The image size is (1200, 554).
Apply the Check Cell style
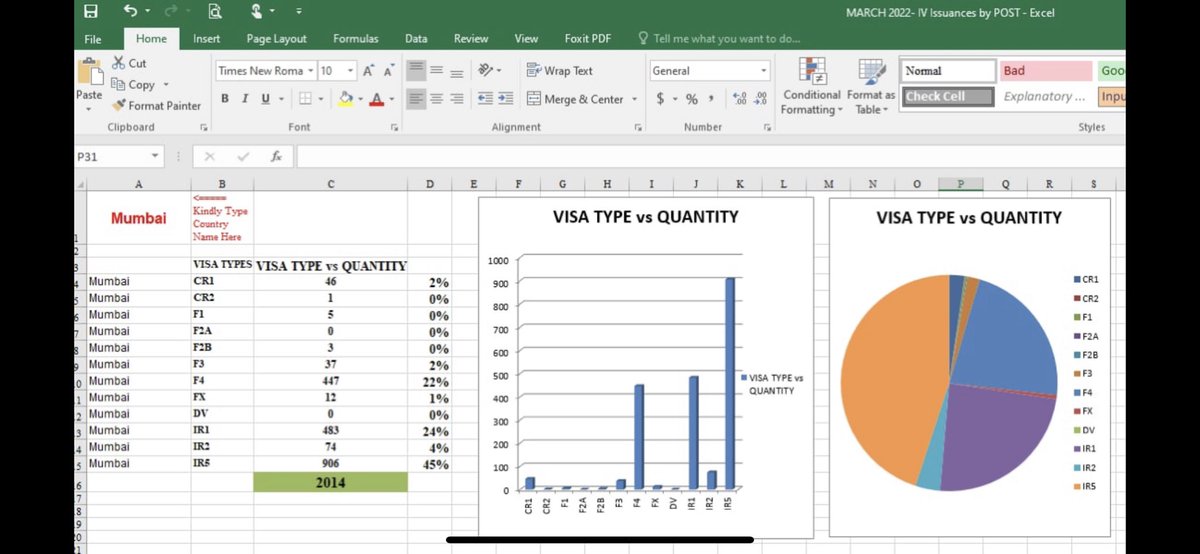pyautogui.click(x=948, y=97)
